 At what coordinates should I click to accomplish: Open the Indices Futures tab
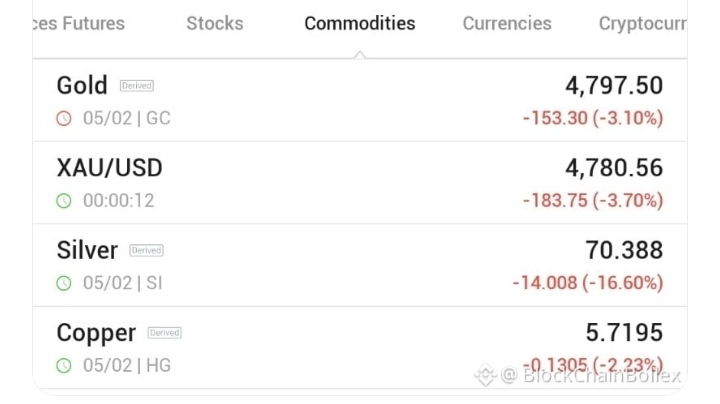pos(79,23)
